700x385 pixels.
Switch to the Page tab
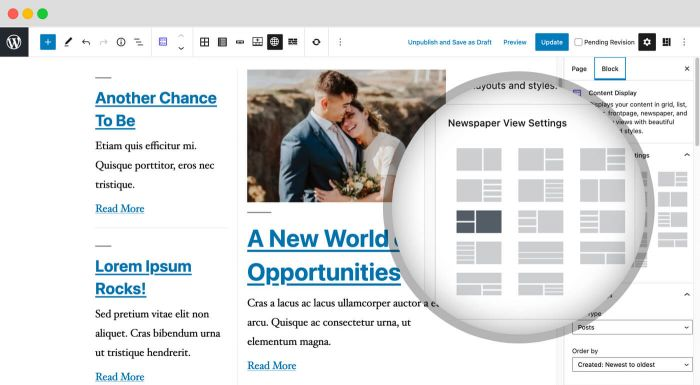pyautogui.click(x=579, y=69)
